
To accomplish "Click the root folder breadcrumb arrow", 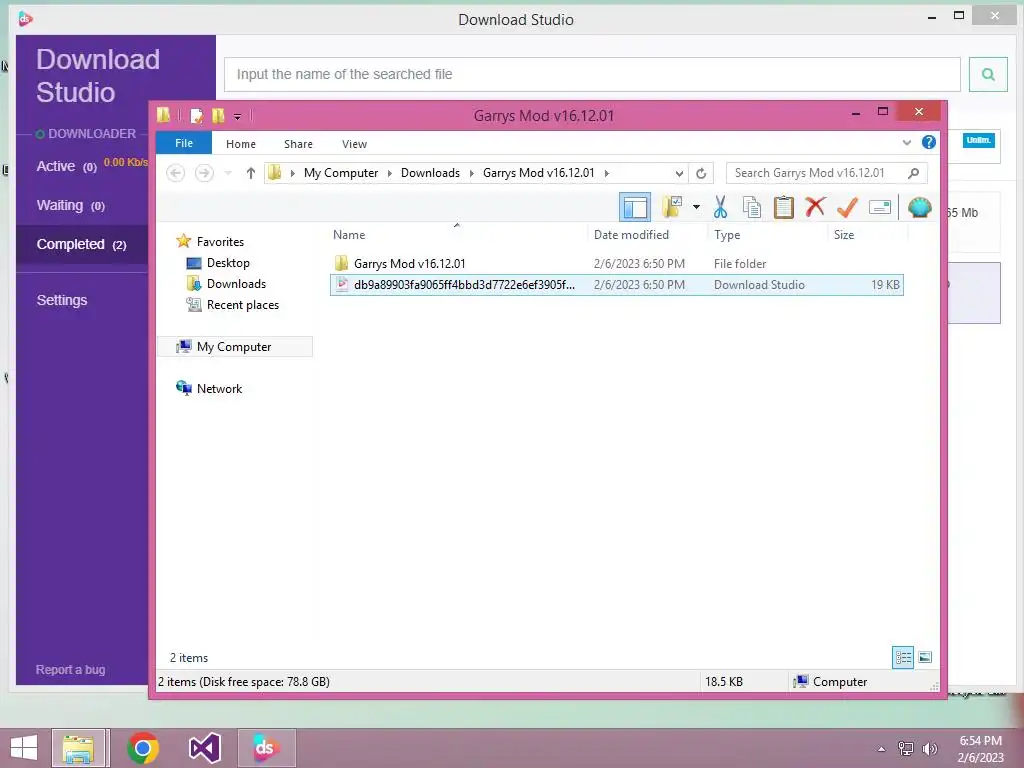I will point(293,173).
